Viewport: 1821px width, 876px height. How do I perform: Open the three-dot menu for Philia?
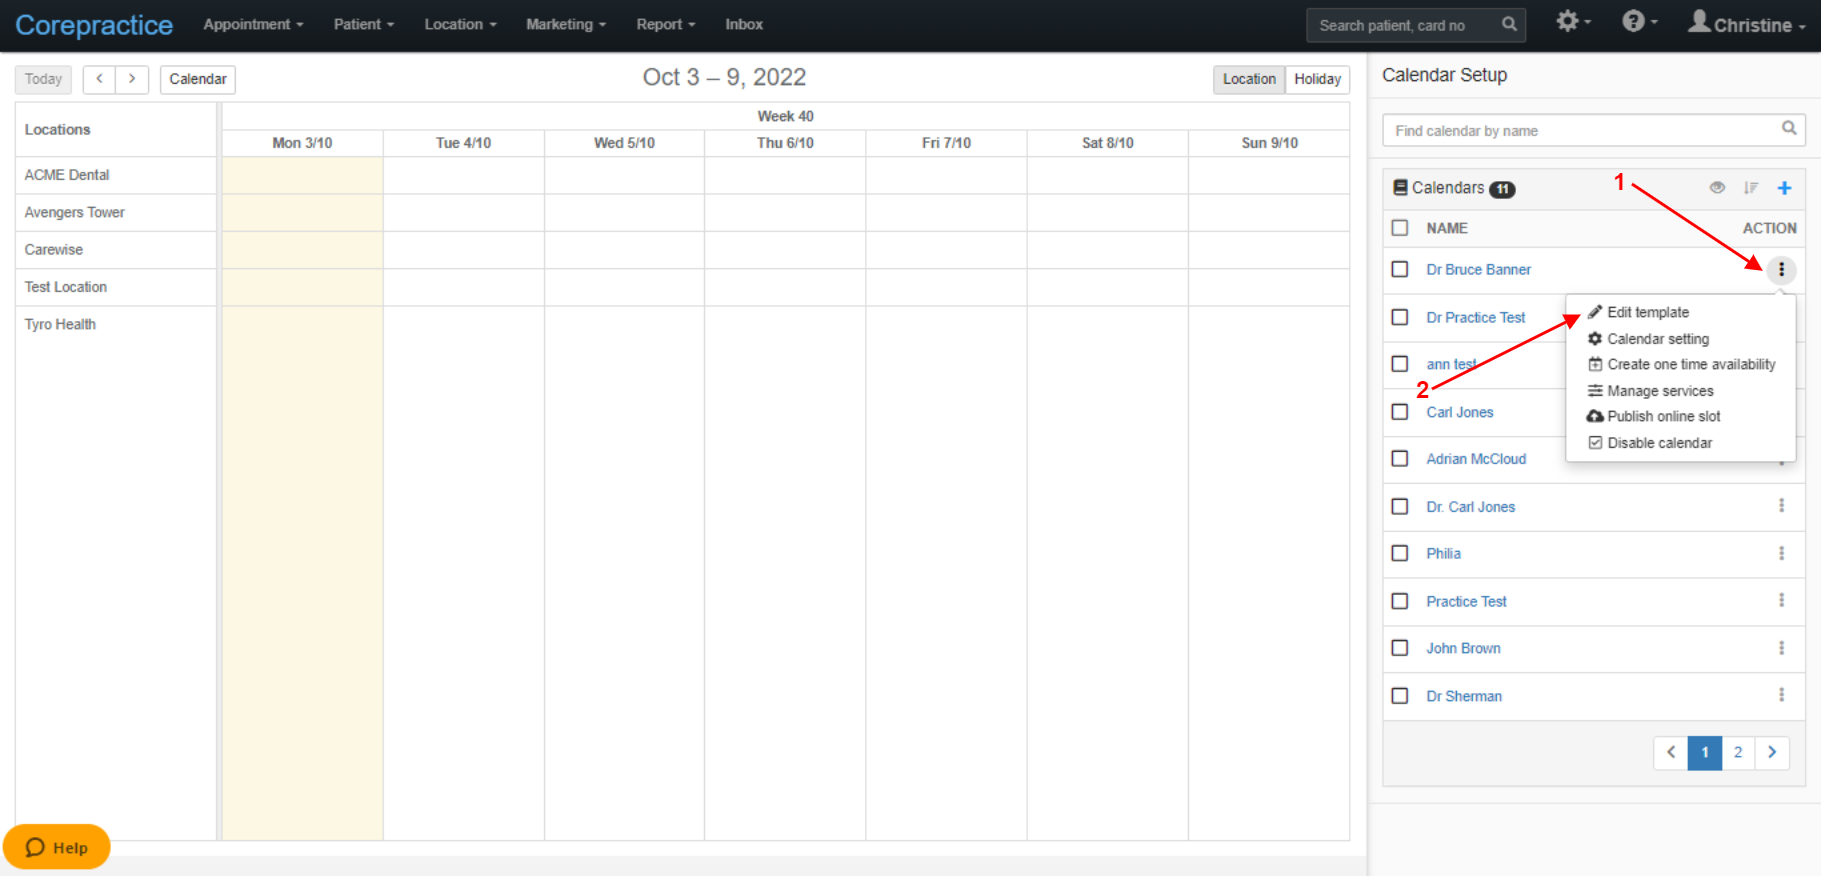(1781, 553)
